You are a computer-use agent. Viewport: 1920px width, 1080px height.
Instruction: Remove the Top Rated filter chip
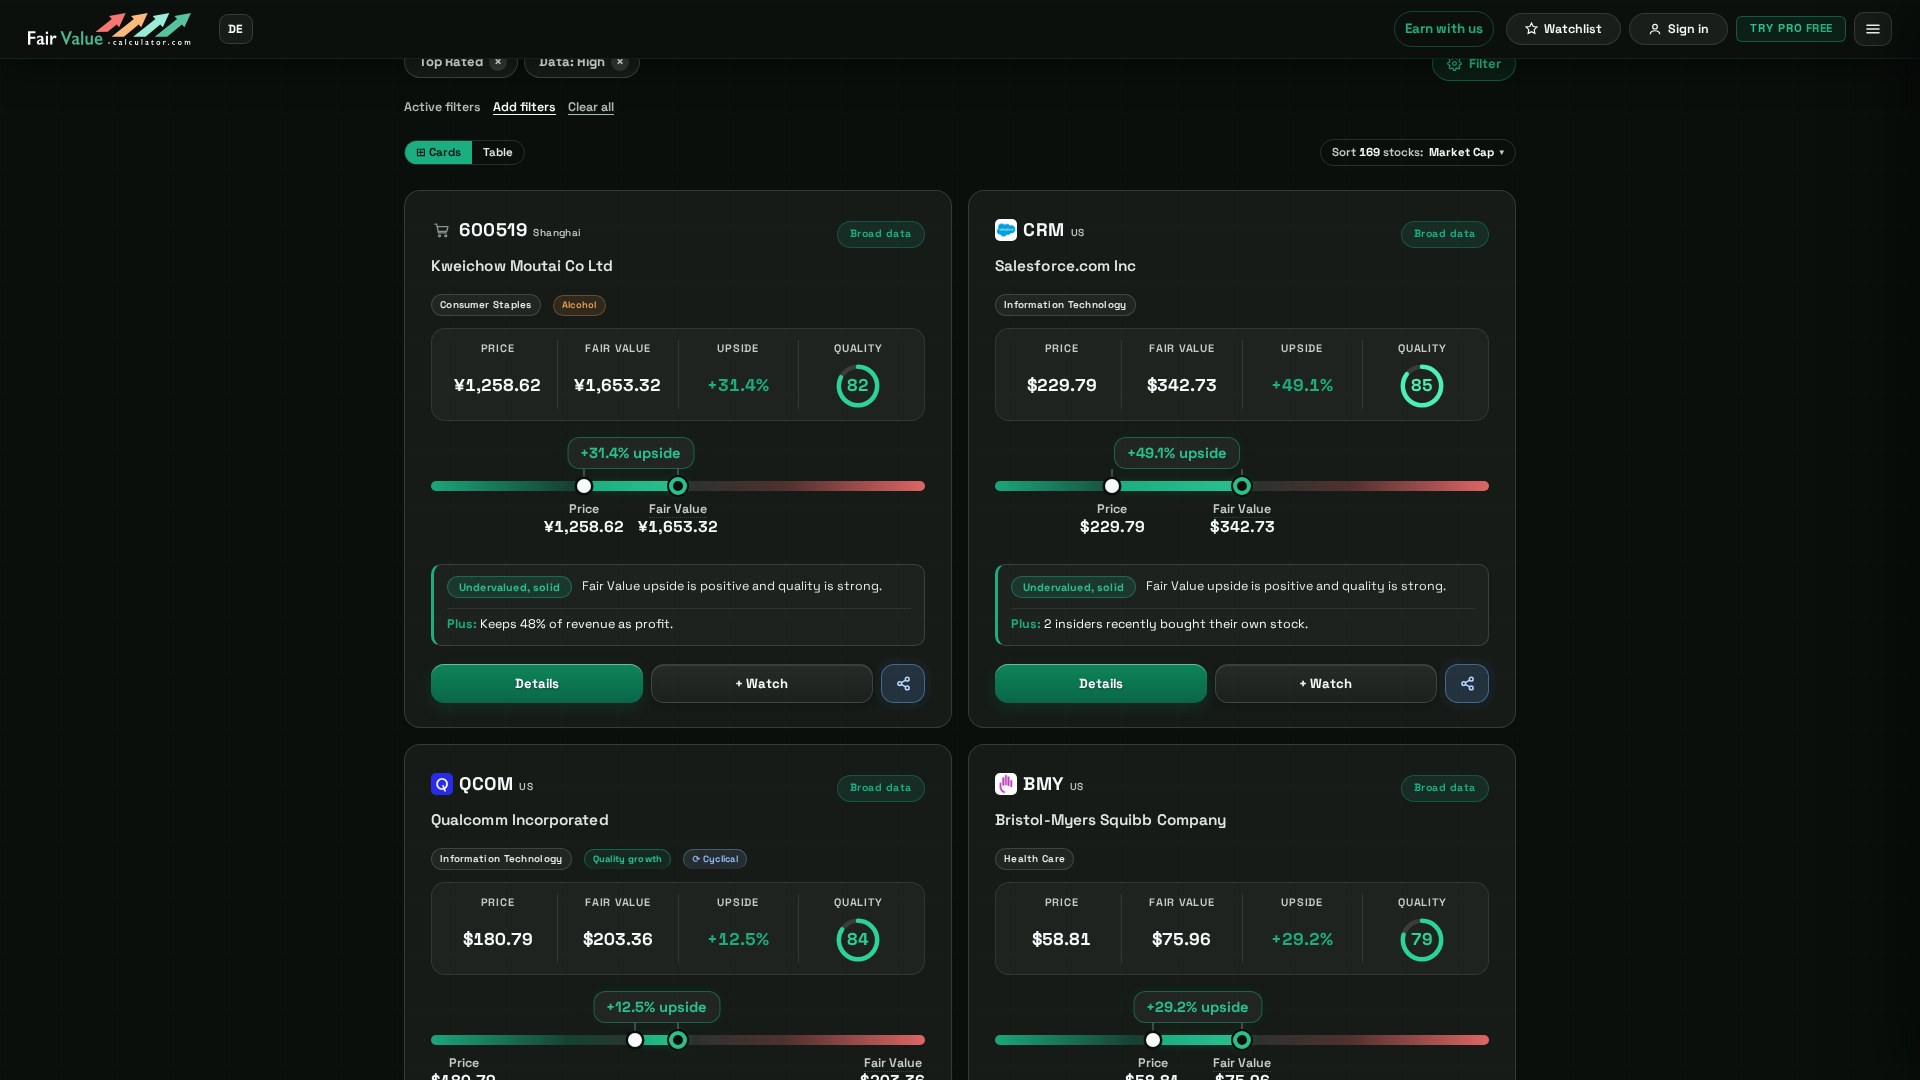(x=498, y=62)
